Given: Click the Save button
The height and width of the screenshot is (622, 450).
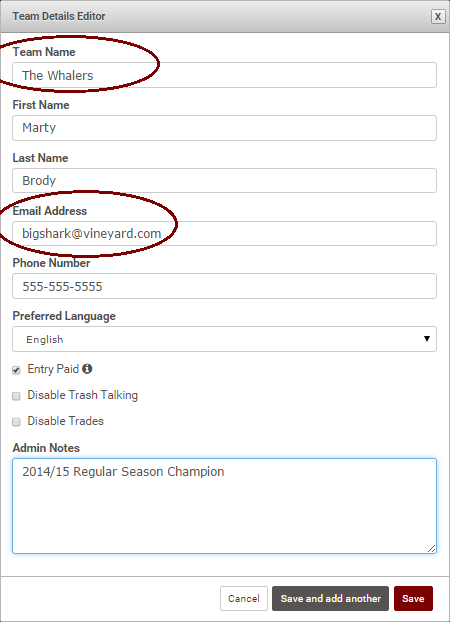Looking at the screenshot, I should [413, 598].
